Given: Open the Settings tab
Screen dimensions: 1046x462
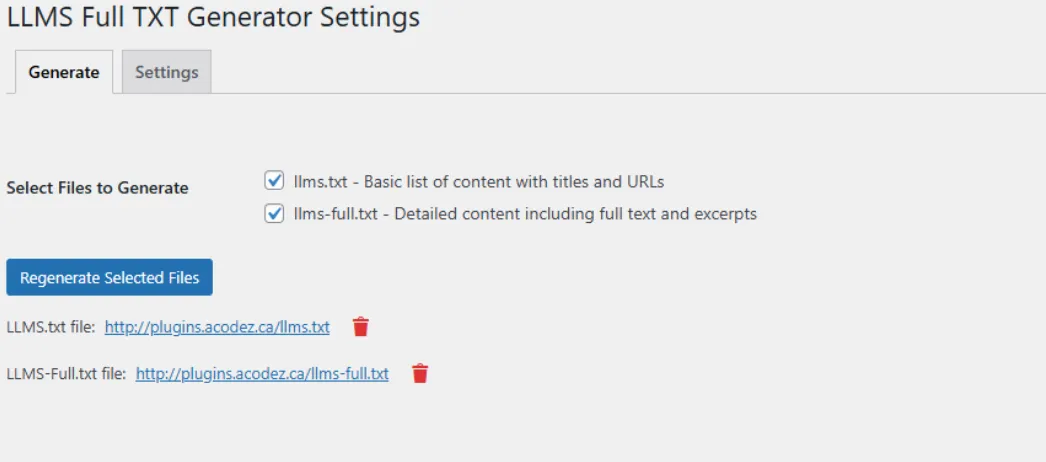Looking at the screenshot, I should 166,72.
